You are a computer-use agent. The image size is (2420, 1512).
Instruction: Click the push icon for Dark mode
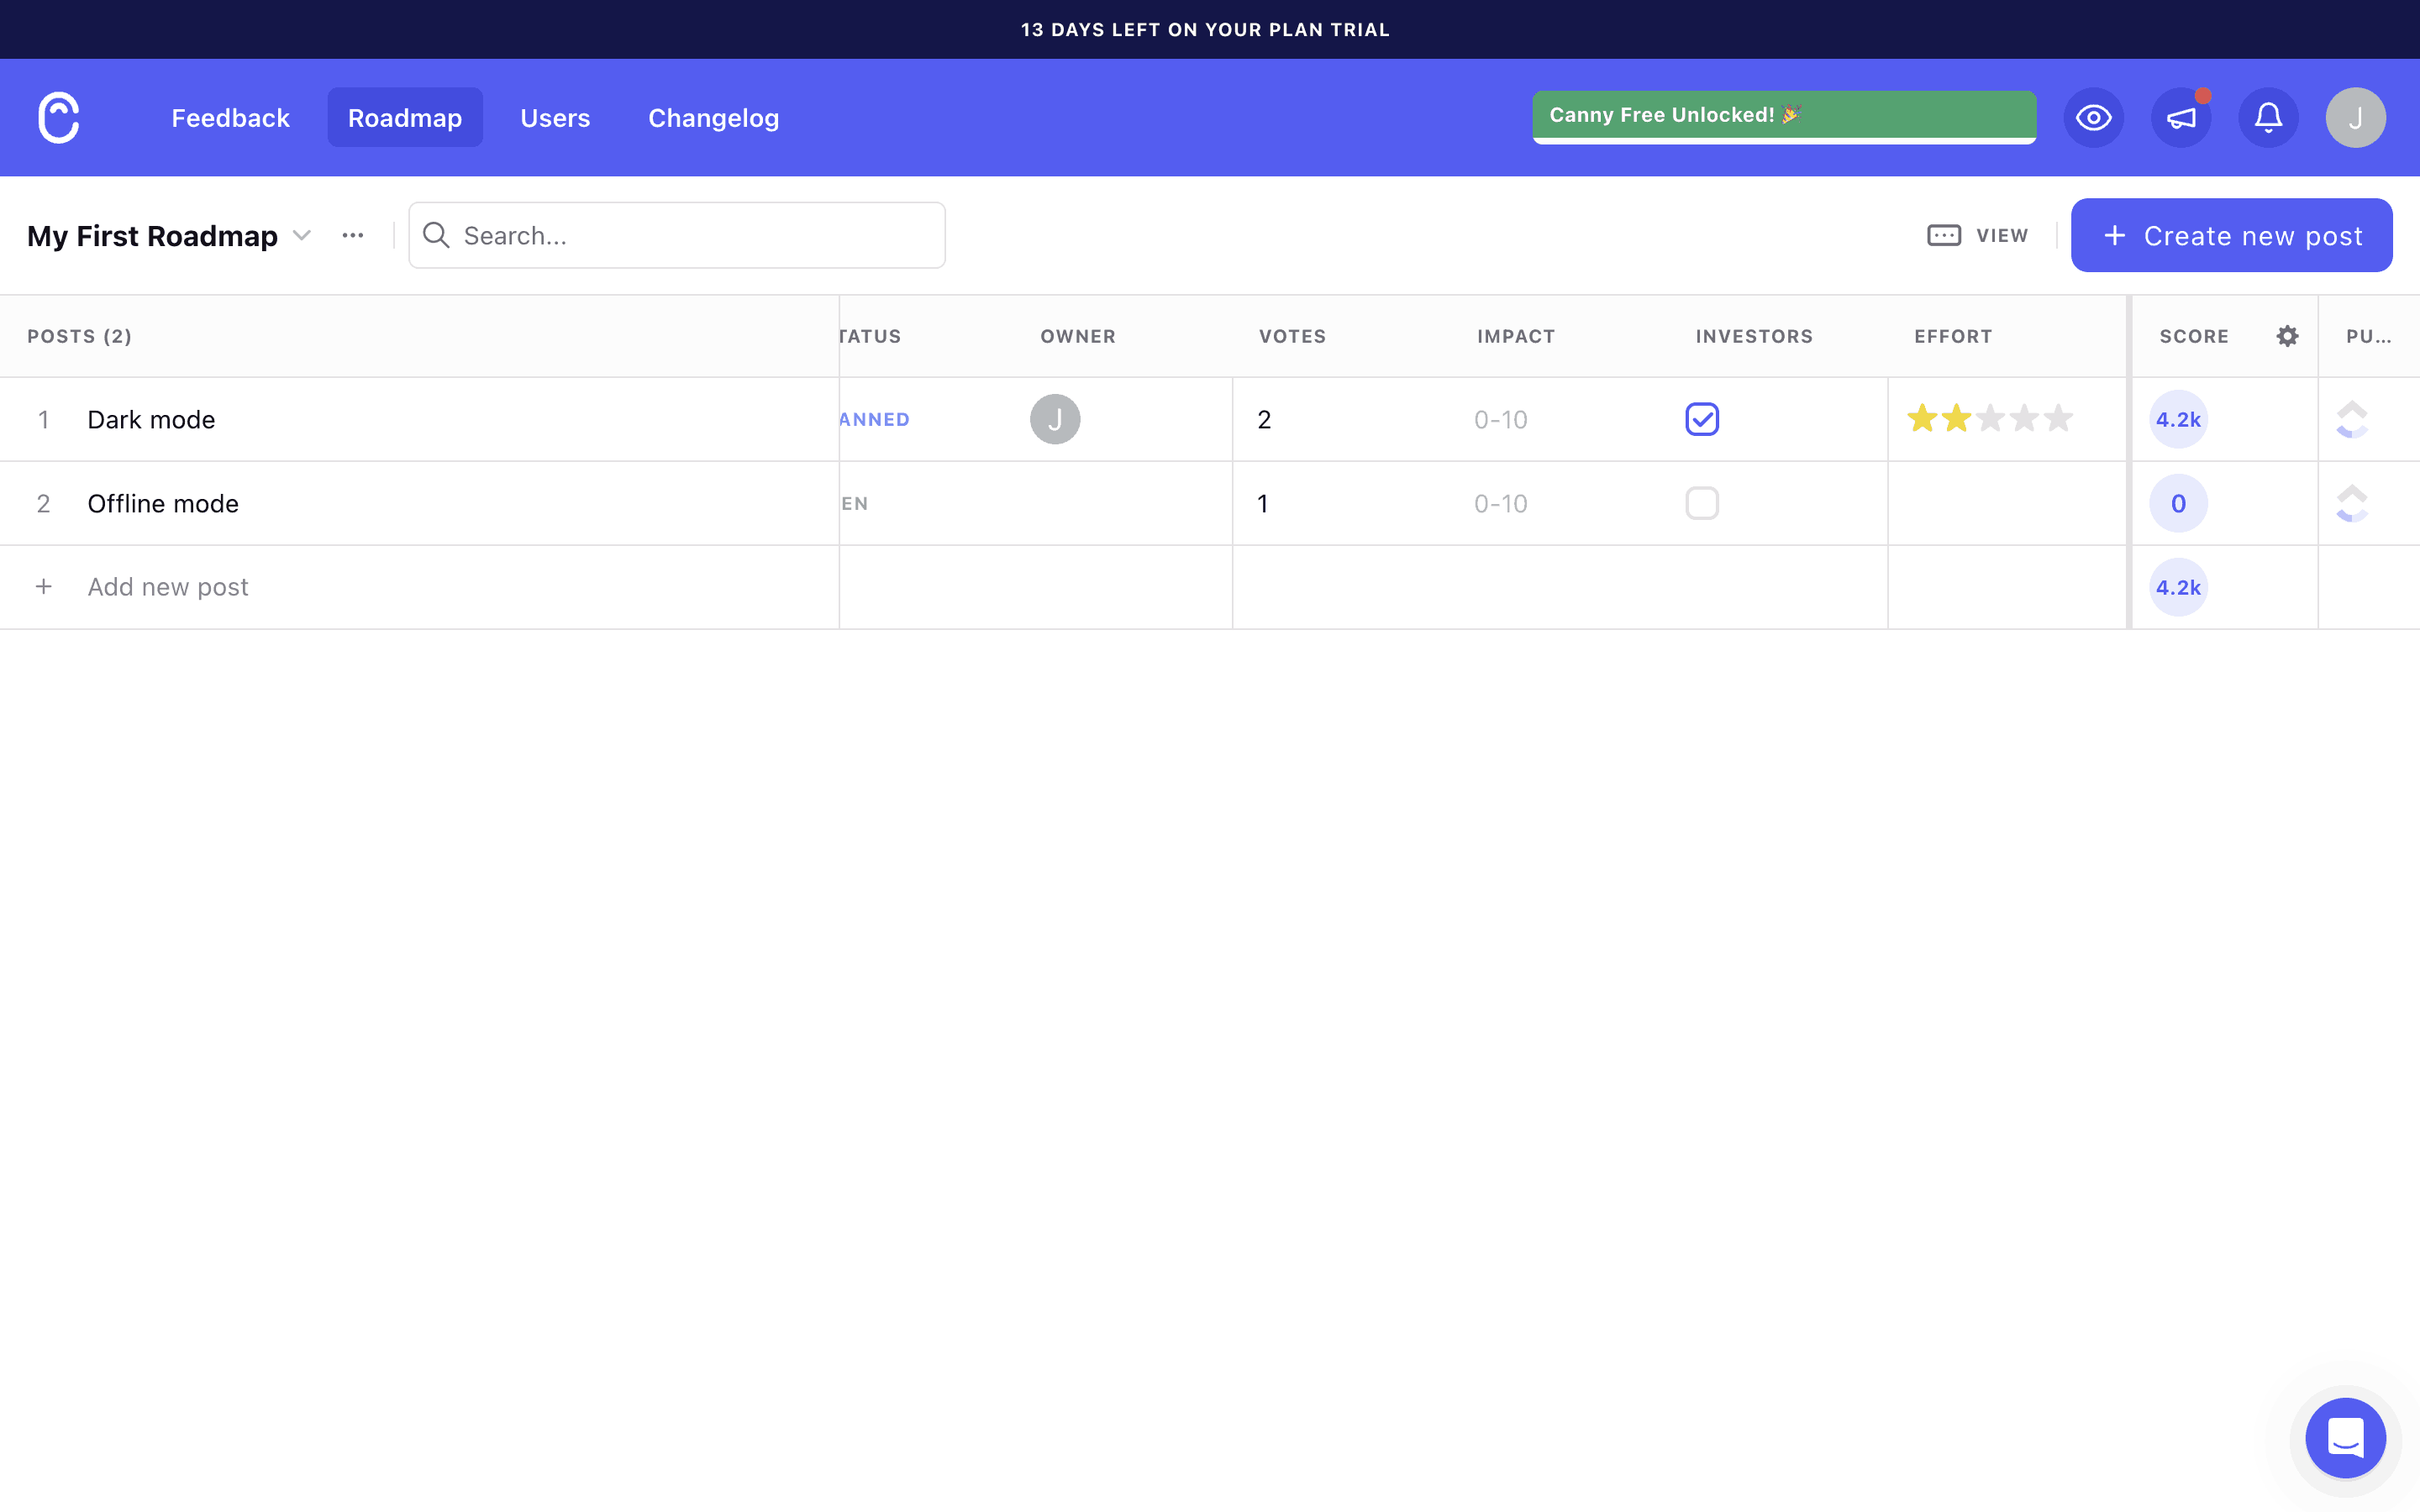pyautogui.click(x=2351, y=419)
